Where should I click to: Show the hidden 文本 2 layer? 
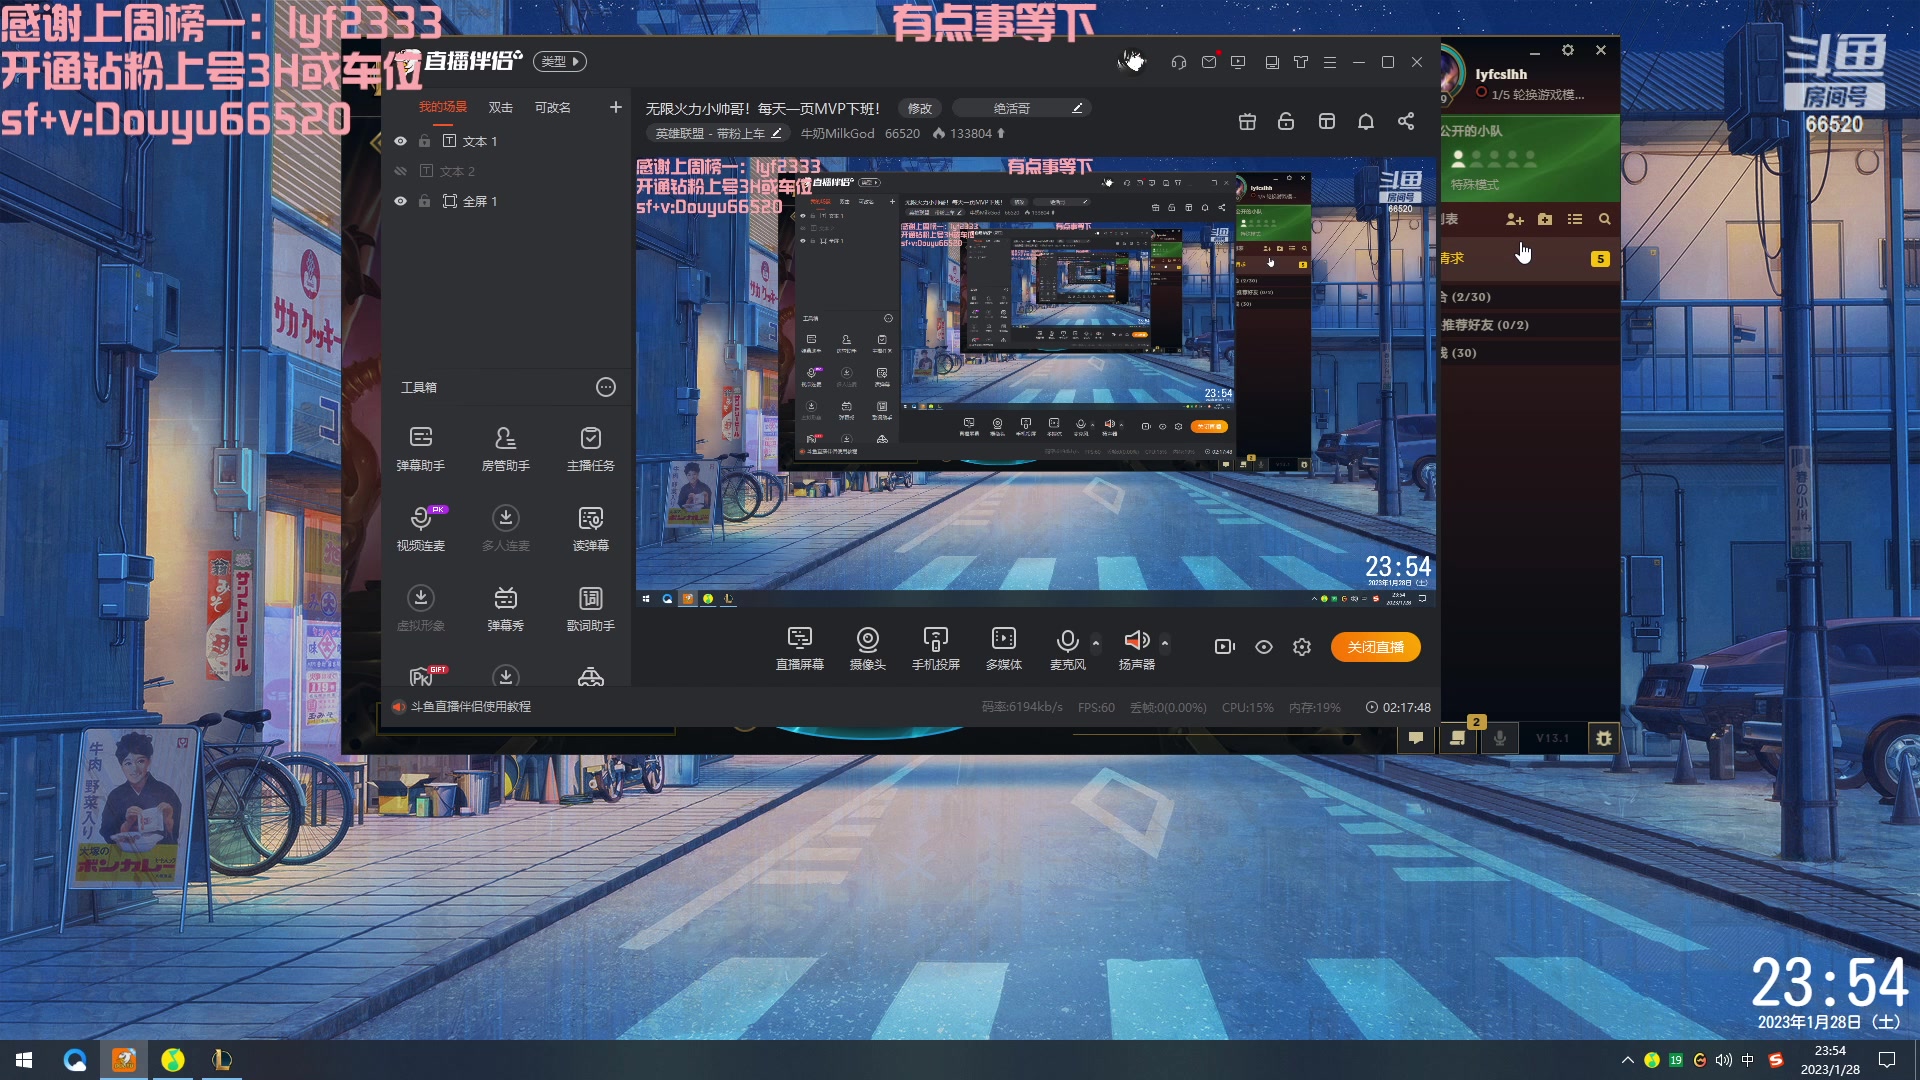400,171
